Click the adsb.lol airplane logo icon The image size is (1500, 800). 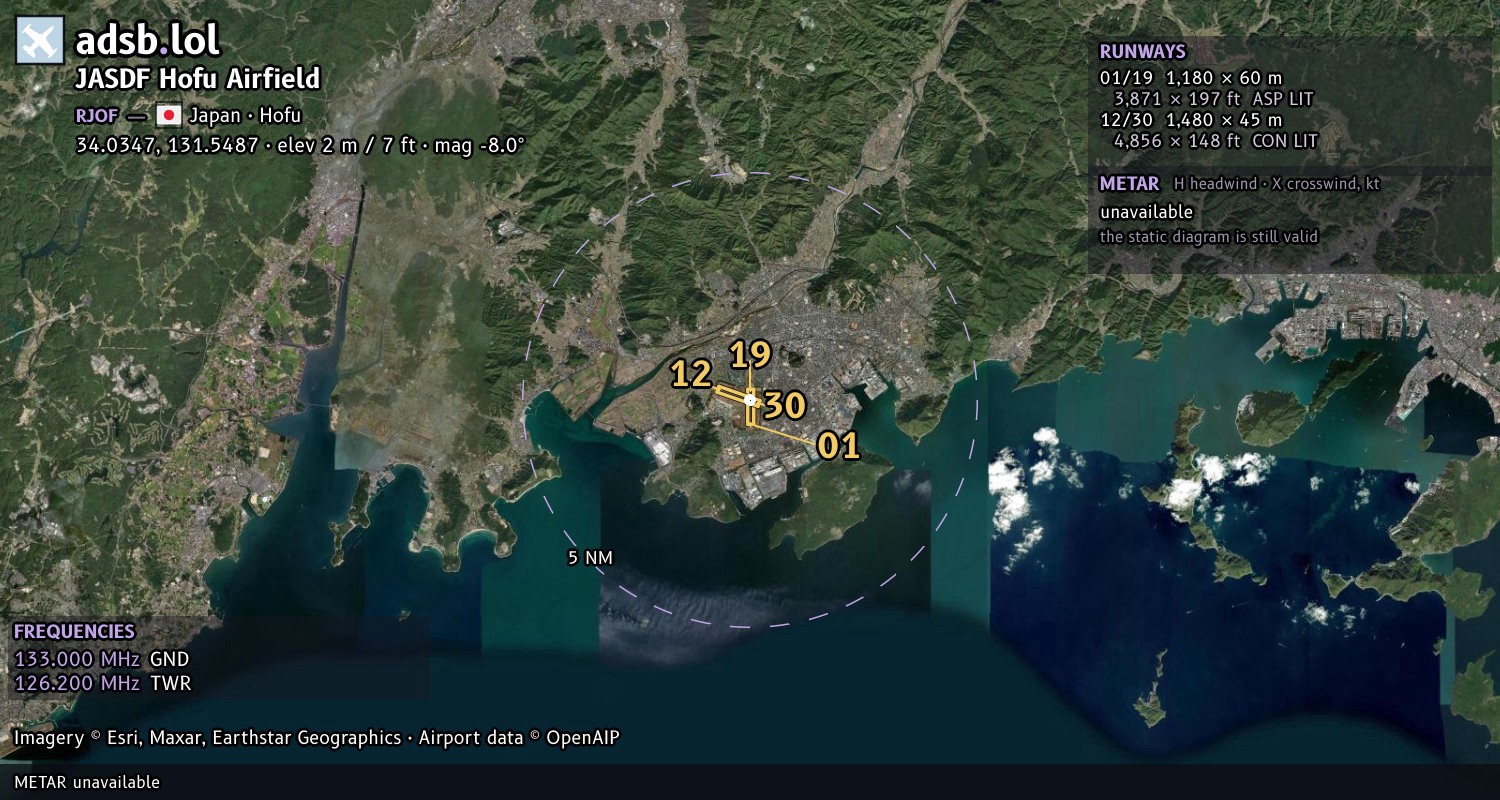40,41
